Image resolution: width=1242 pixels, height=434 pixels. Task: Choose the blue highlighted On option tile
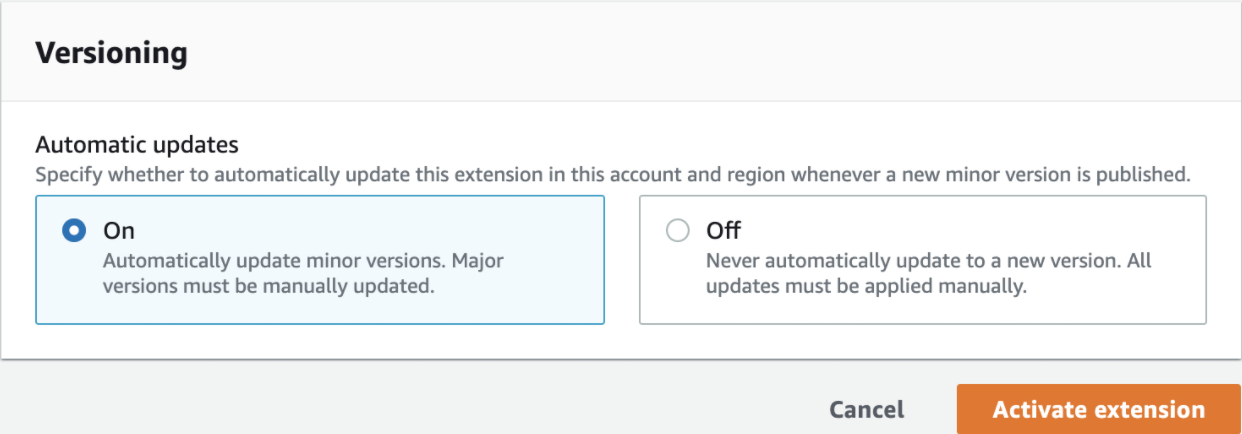tap(320, 259)
